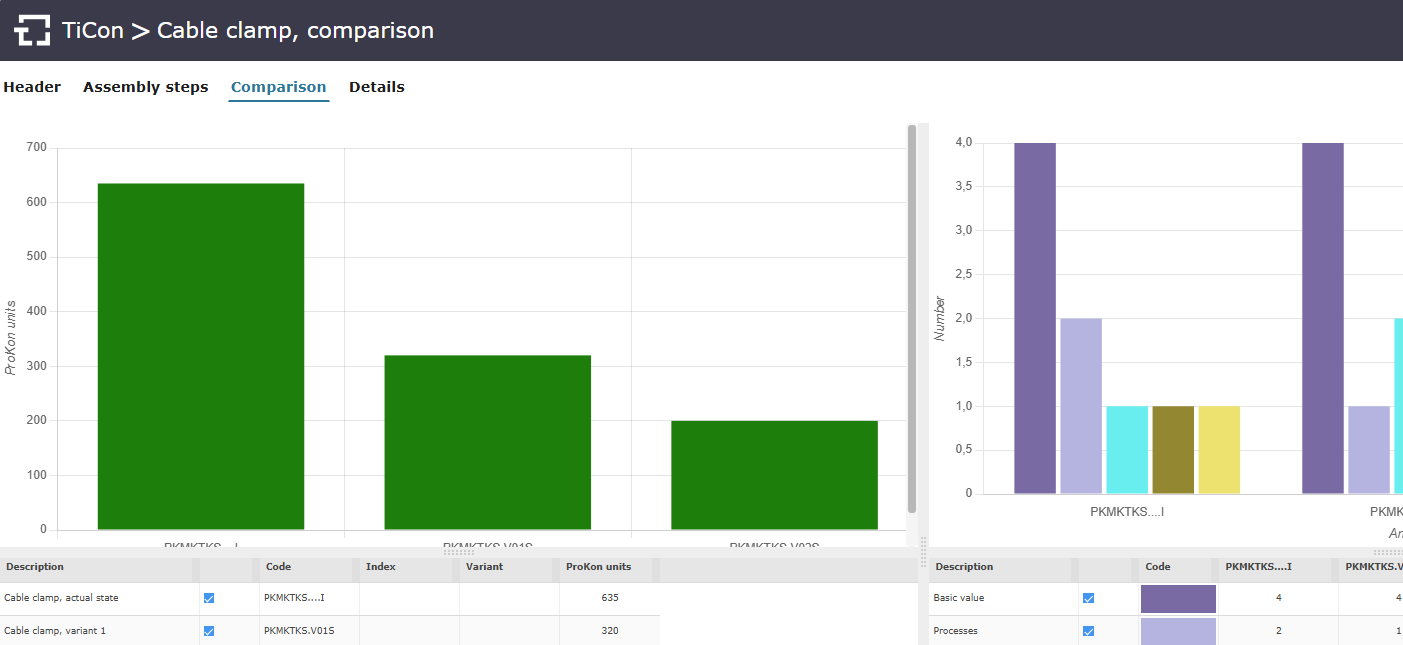Select the Comparison tab
The image size is (1403, 645).
point(278,87)
